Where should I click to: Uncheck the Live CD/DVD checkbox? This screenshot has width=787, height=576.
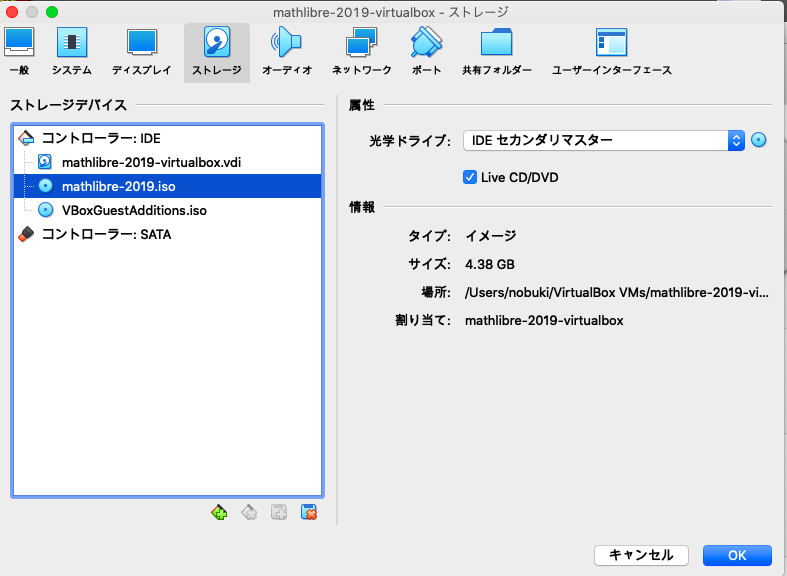click(x=470, y=177)
